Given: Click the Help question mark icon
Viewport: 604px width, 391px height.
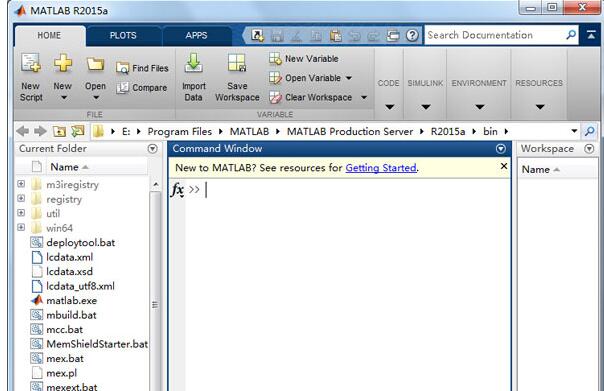Looking at the screenshot, I should pyautogui.click(x=412, y=35).
